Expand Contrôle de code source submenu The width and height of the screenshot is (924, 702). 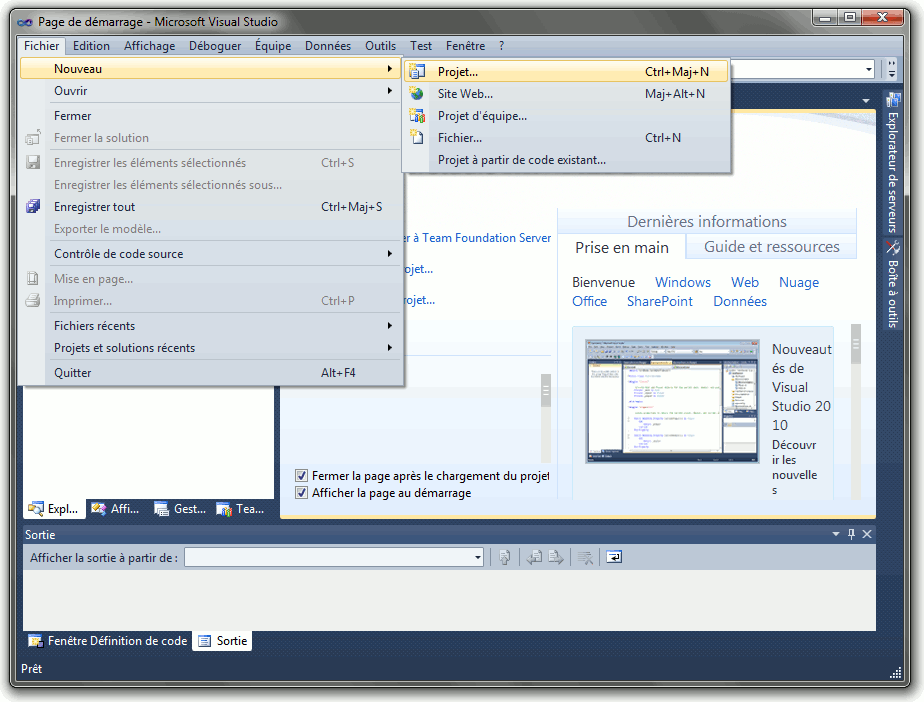(390, 253)
